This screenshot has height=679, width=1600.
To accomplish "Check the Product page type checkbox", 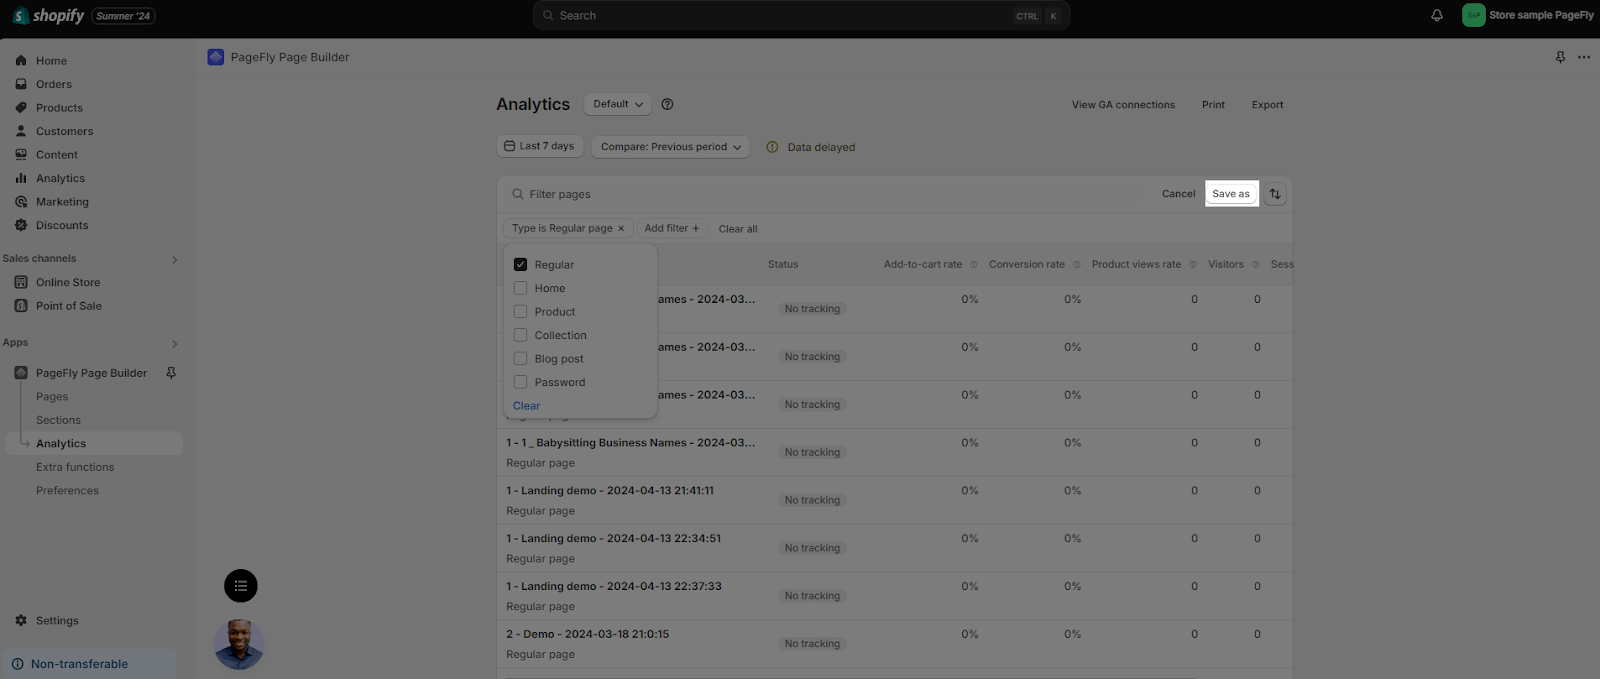I will (x=520, y=312).
